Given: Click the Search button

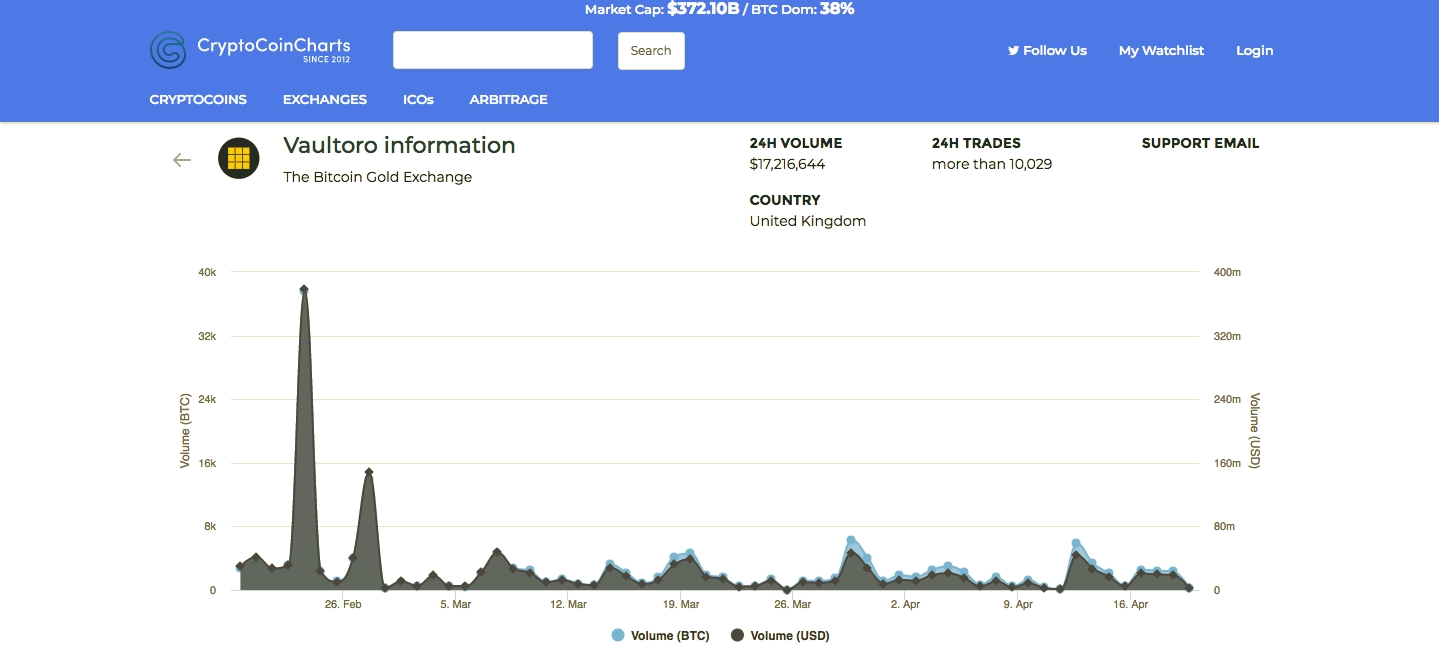Looking at the screenshot, I should tap(651, 51).
